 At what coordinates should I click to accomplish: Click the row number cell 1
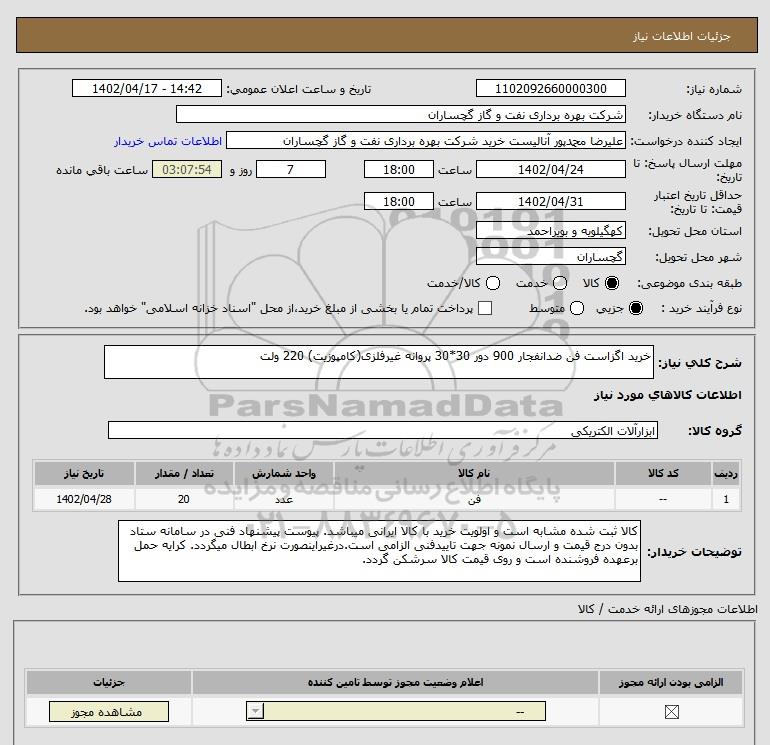click(x=726, y=499)
